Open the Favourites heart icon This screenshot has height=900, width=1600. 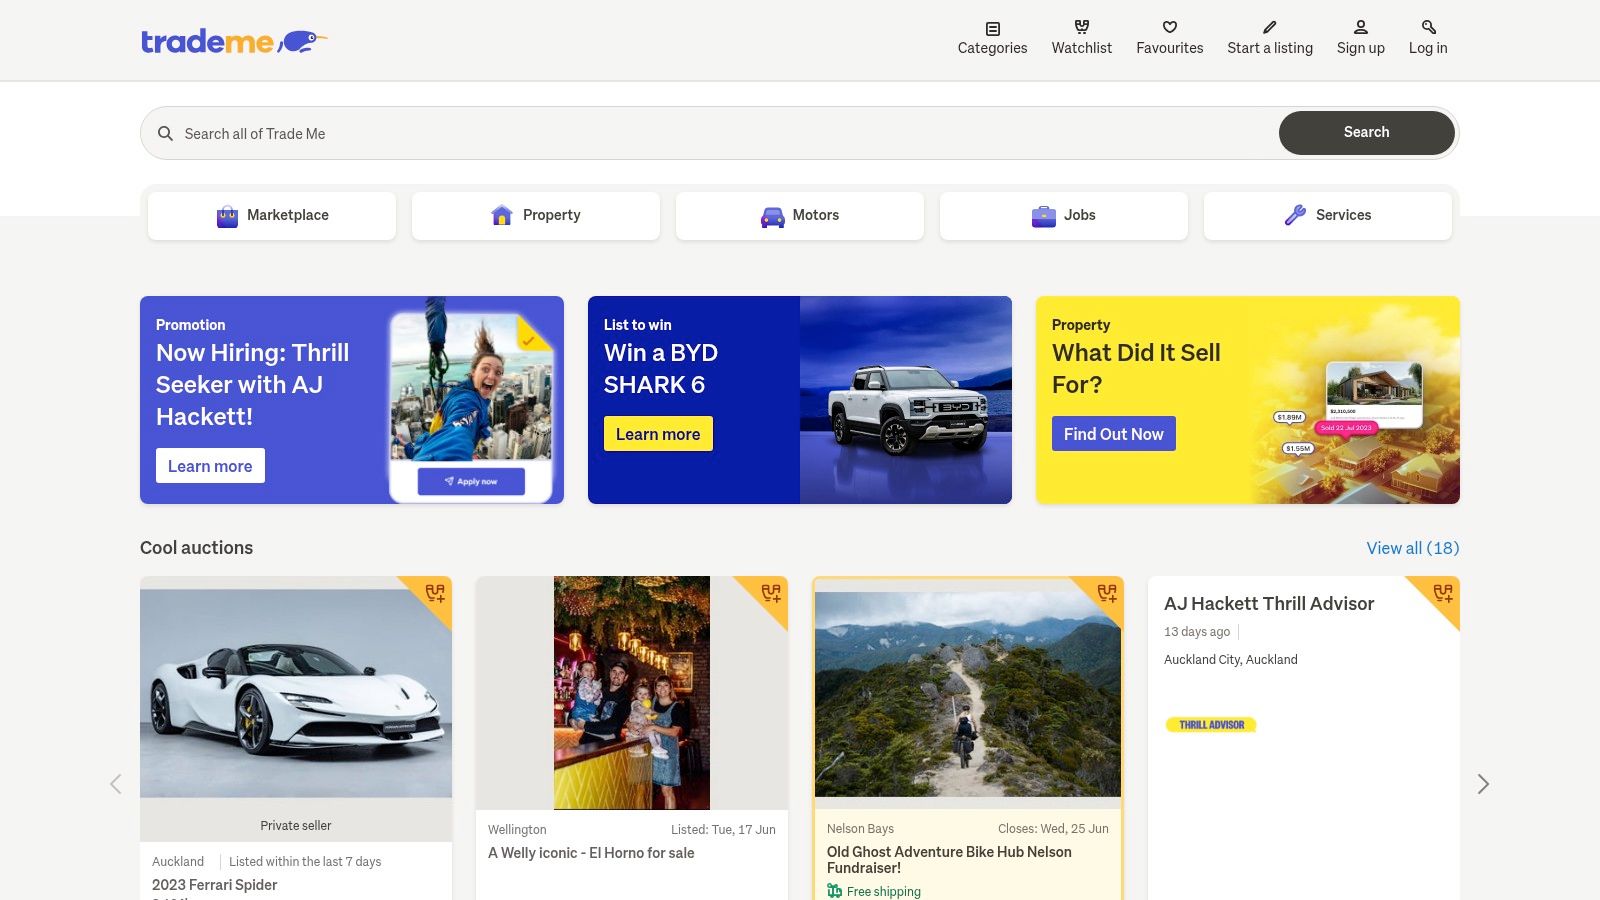1169,27
